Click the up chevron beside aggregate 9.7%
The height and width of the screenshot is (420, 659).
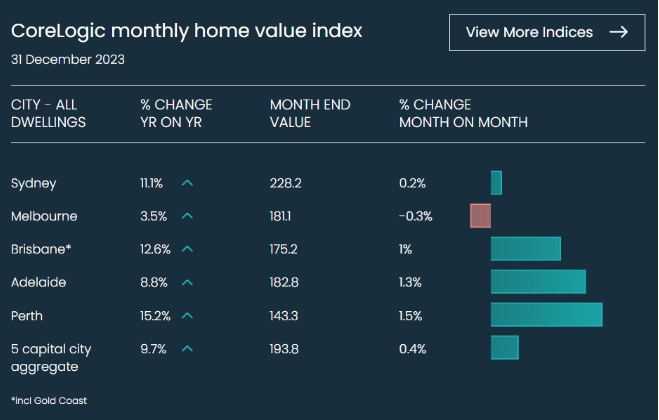187,348
